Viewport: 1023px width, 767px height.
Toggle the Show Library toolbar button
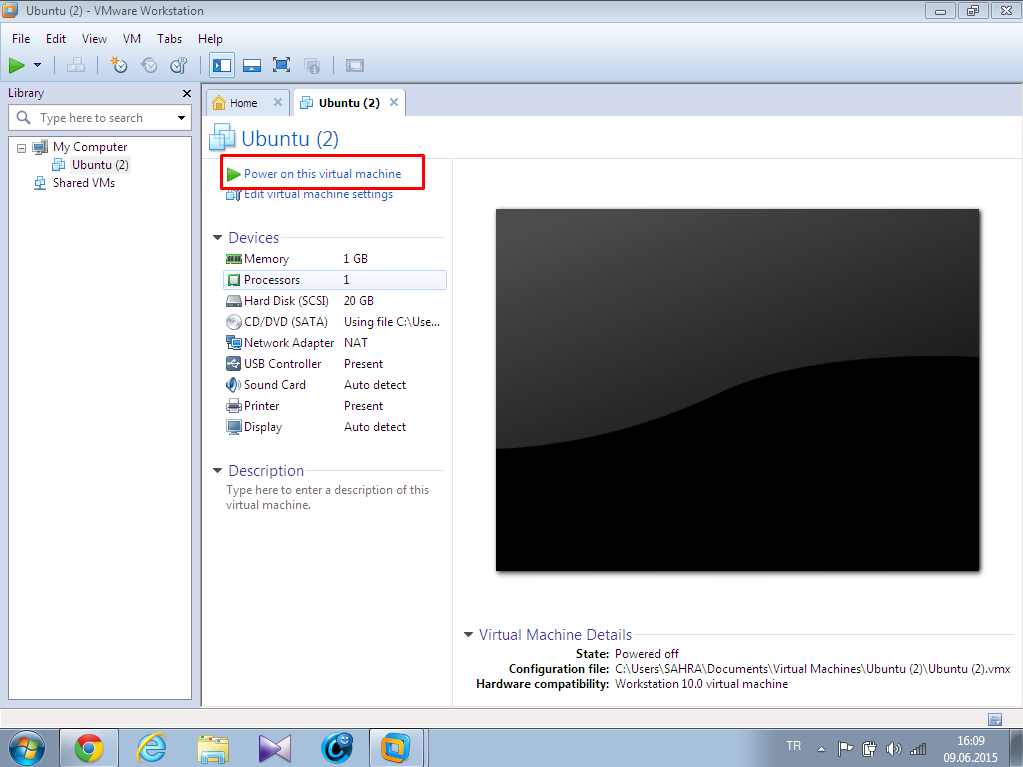(x=222, y=65)
